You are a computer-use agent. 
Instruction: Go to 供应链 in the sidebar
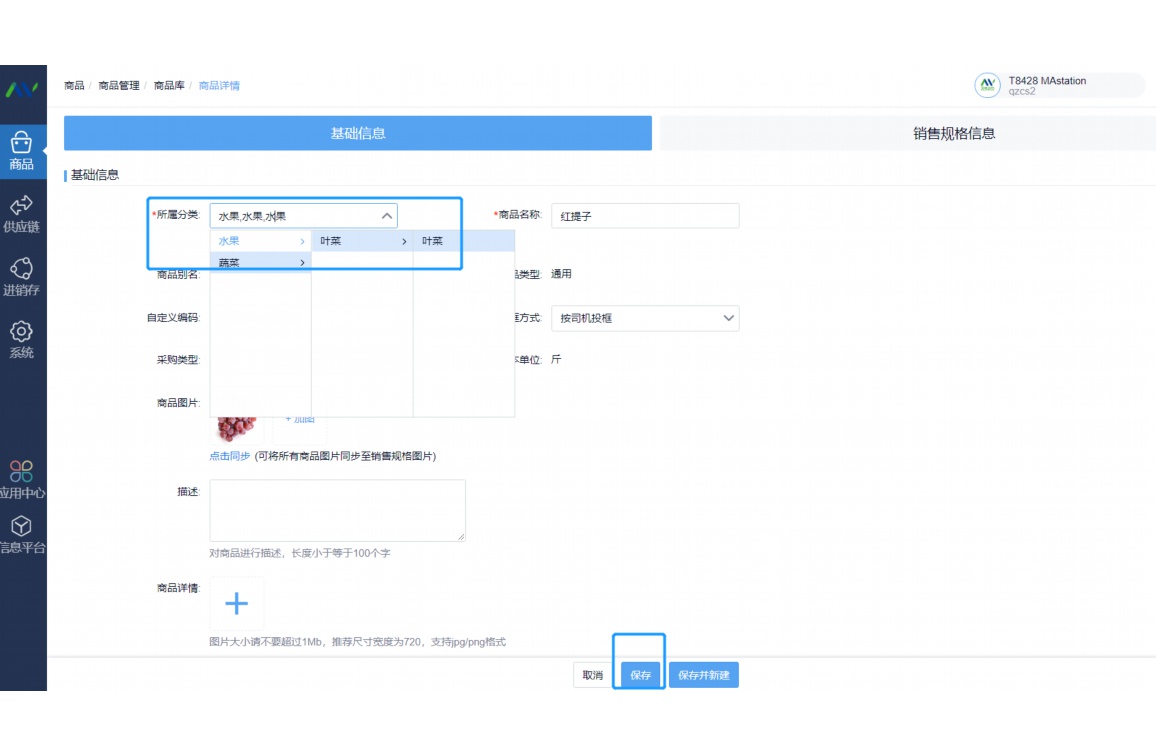tap(22, 213)
